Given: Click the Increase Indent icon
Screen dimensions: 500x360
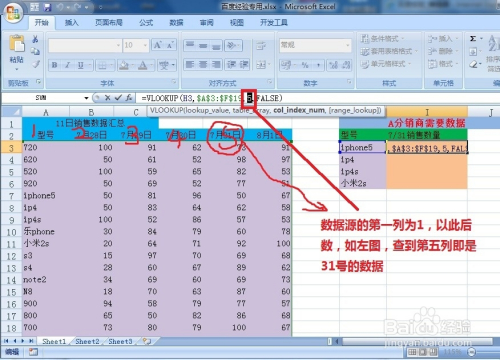Looking at the screenshot, I should pos(244,64).
